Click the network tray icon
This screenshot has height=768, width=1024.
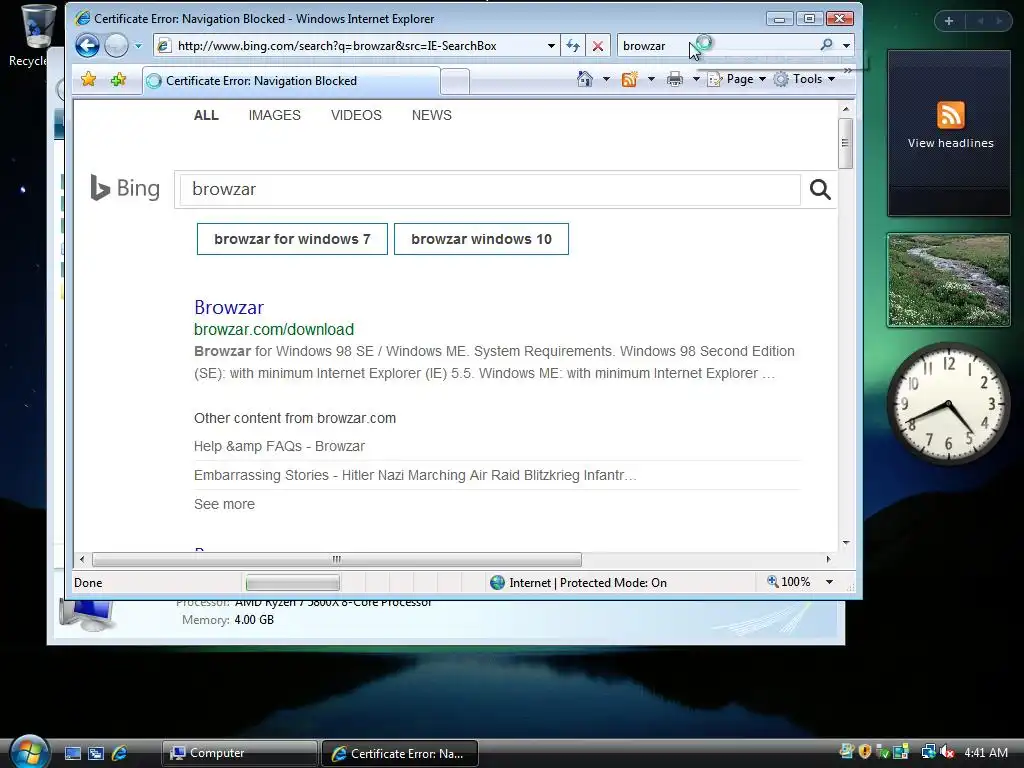928,752
